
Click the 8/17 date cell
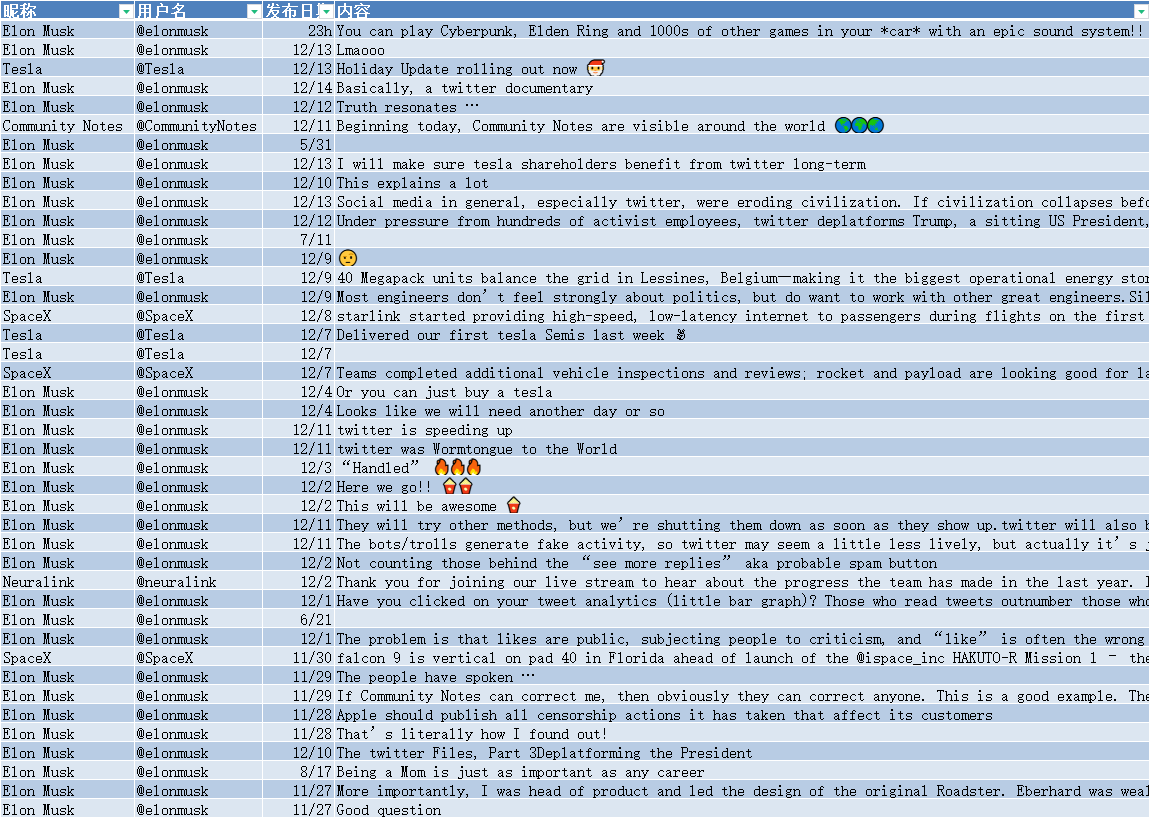pyautogui.click(x=299, y=773)
